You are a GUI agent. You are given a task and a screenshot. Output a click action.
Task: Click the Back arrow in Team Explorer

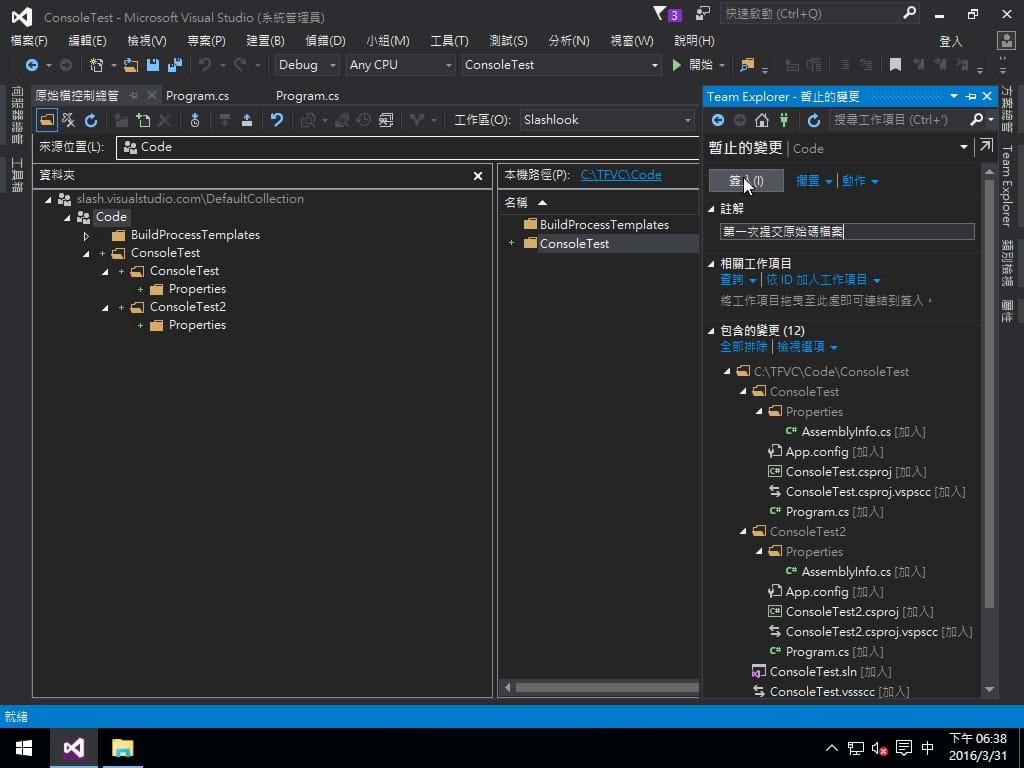718,120
